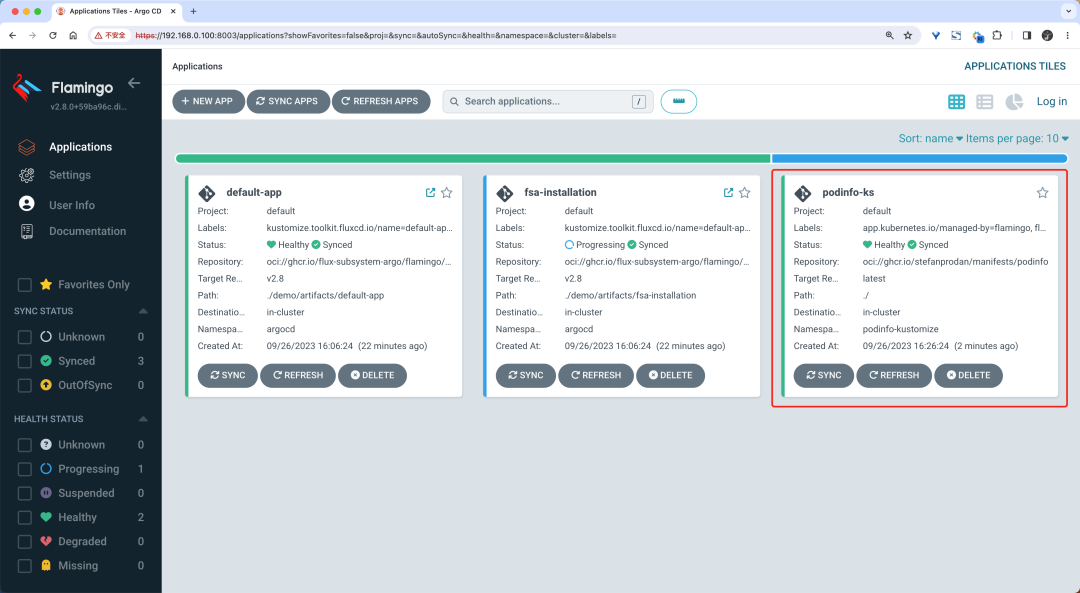Image resolution: width=1080 pixels, height=593 pixels.
Task: Click the blue Progressing status bar segment
Action: [x=920, y=158]
